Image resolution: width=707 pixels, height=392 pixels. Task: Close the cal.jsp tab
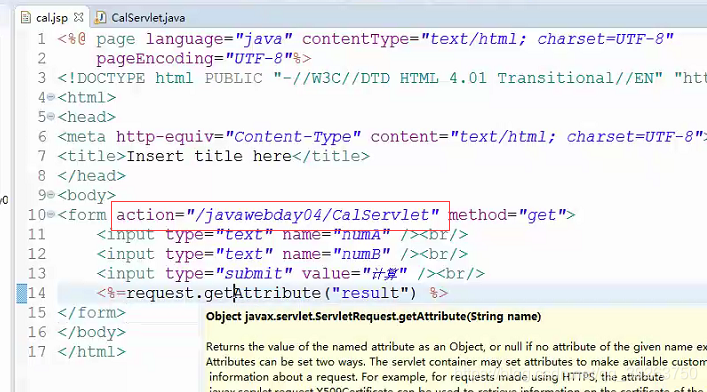(78, 17)
